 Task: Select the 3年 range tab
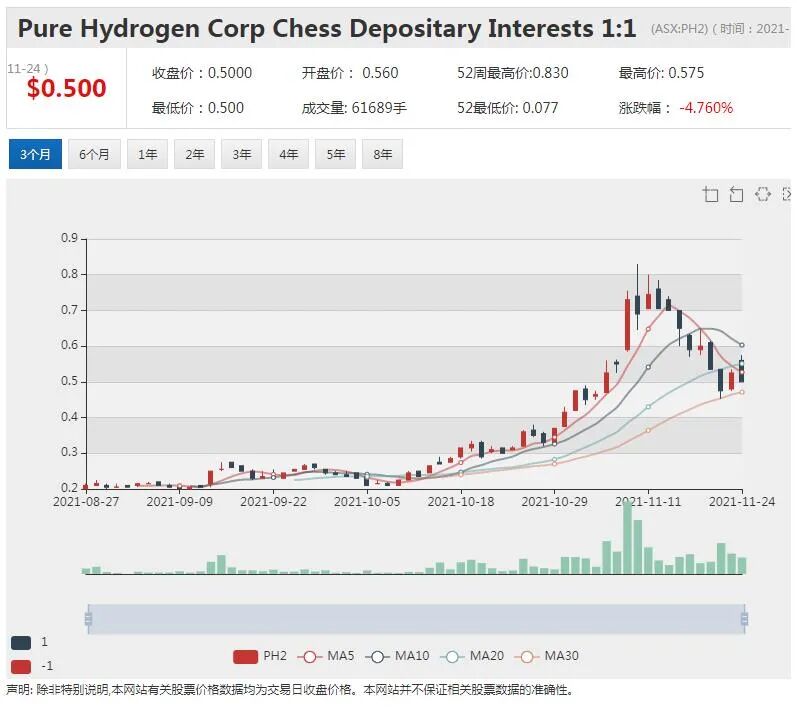pos(241,154)
